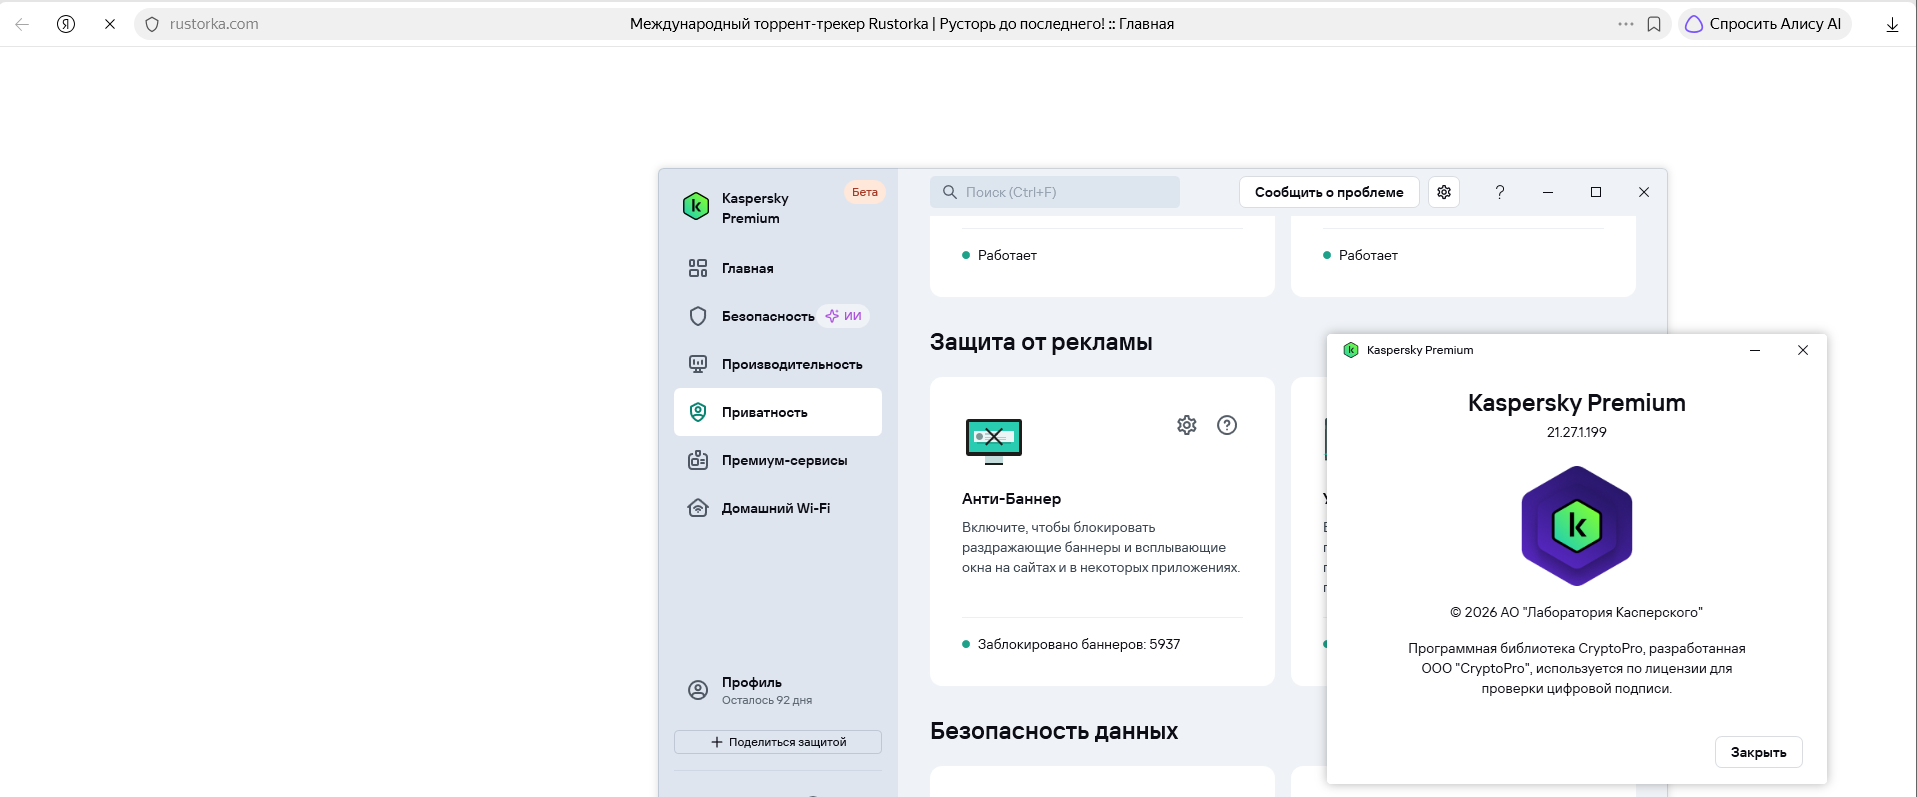Focus the Поиск (Ctrl+F) search field
This screenshot has height=797, width=1917.
coord(1055,192)
